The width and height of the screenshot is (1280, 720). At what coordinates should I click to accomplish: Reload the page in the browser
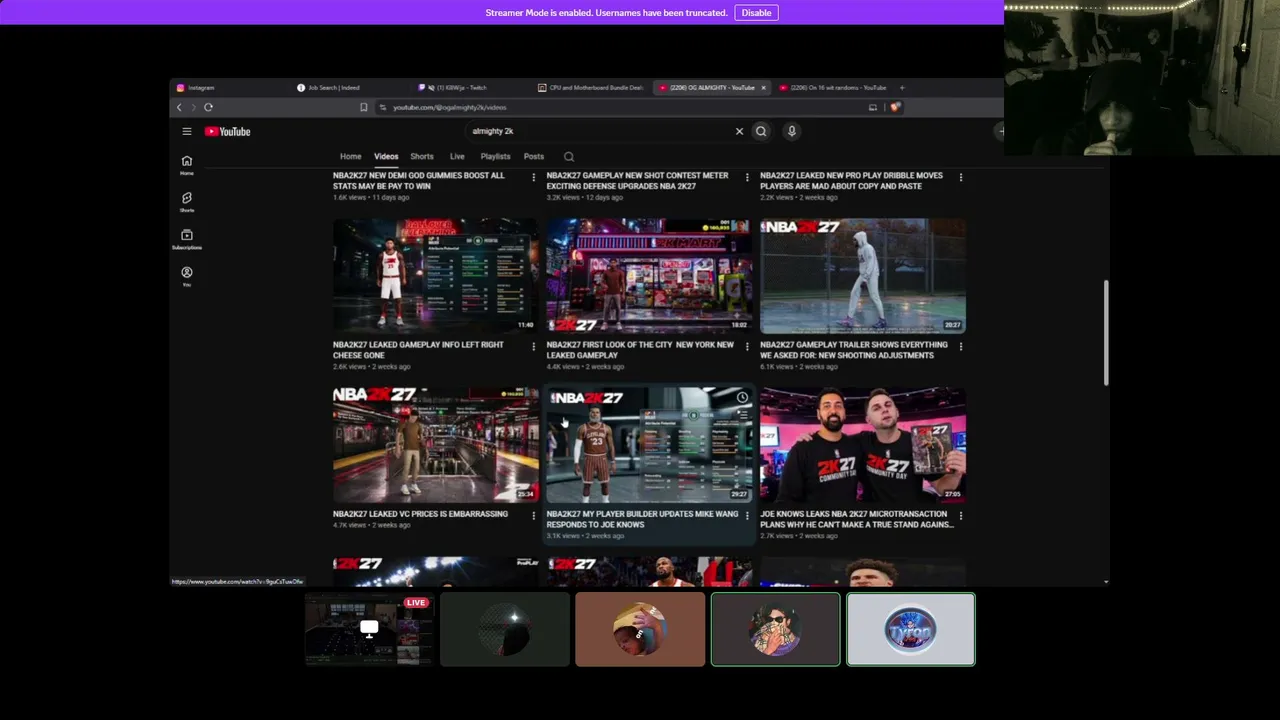coord(208,107)
